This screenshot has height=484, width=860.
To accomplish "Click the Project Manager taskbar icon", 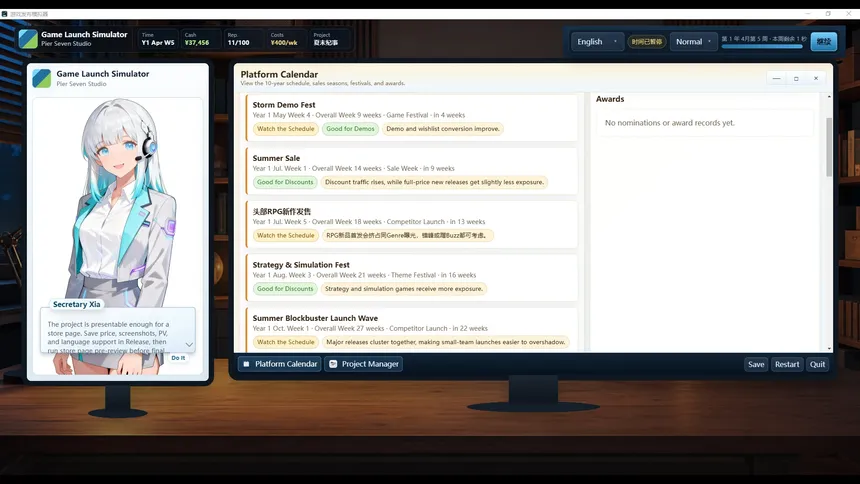I will coord(333,364).
